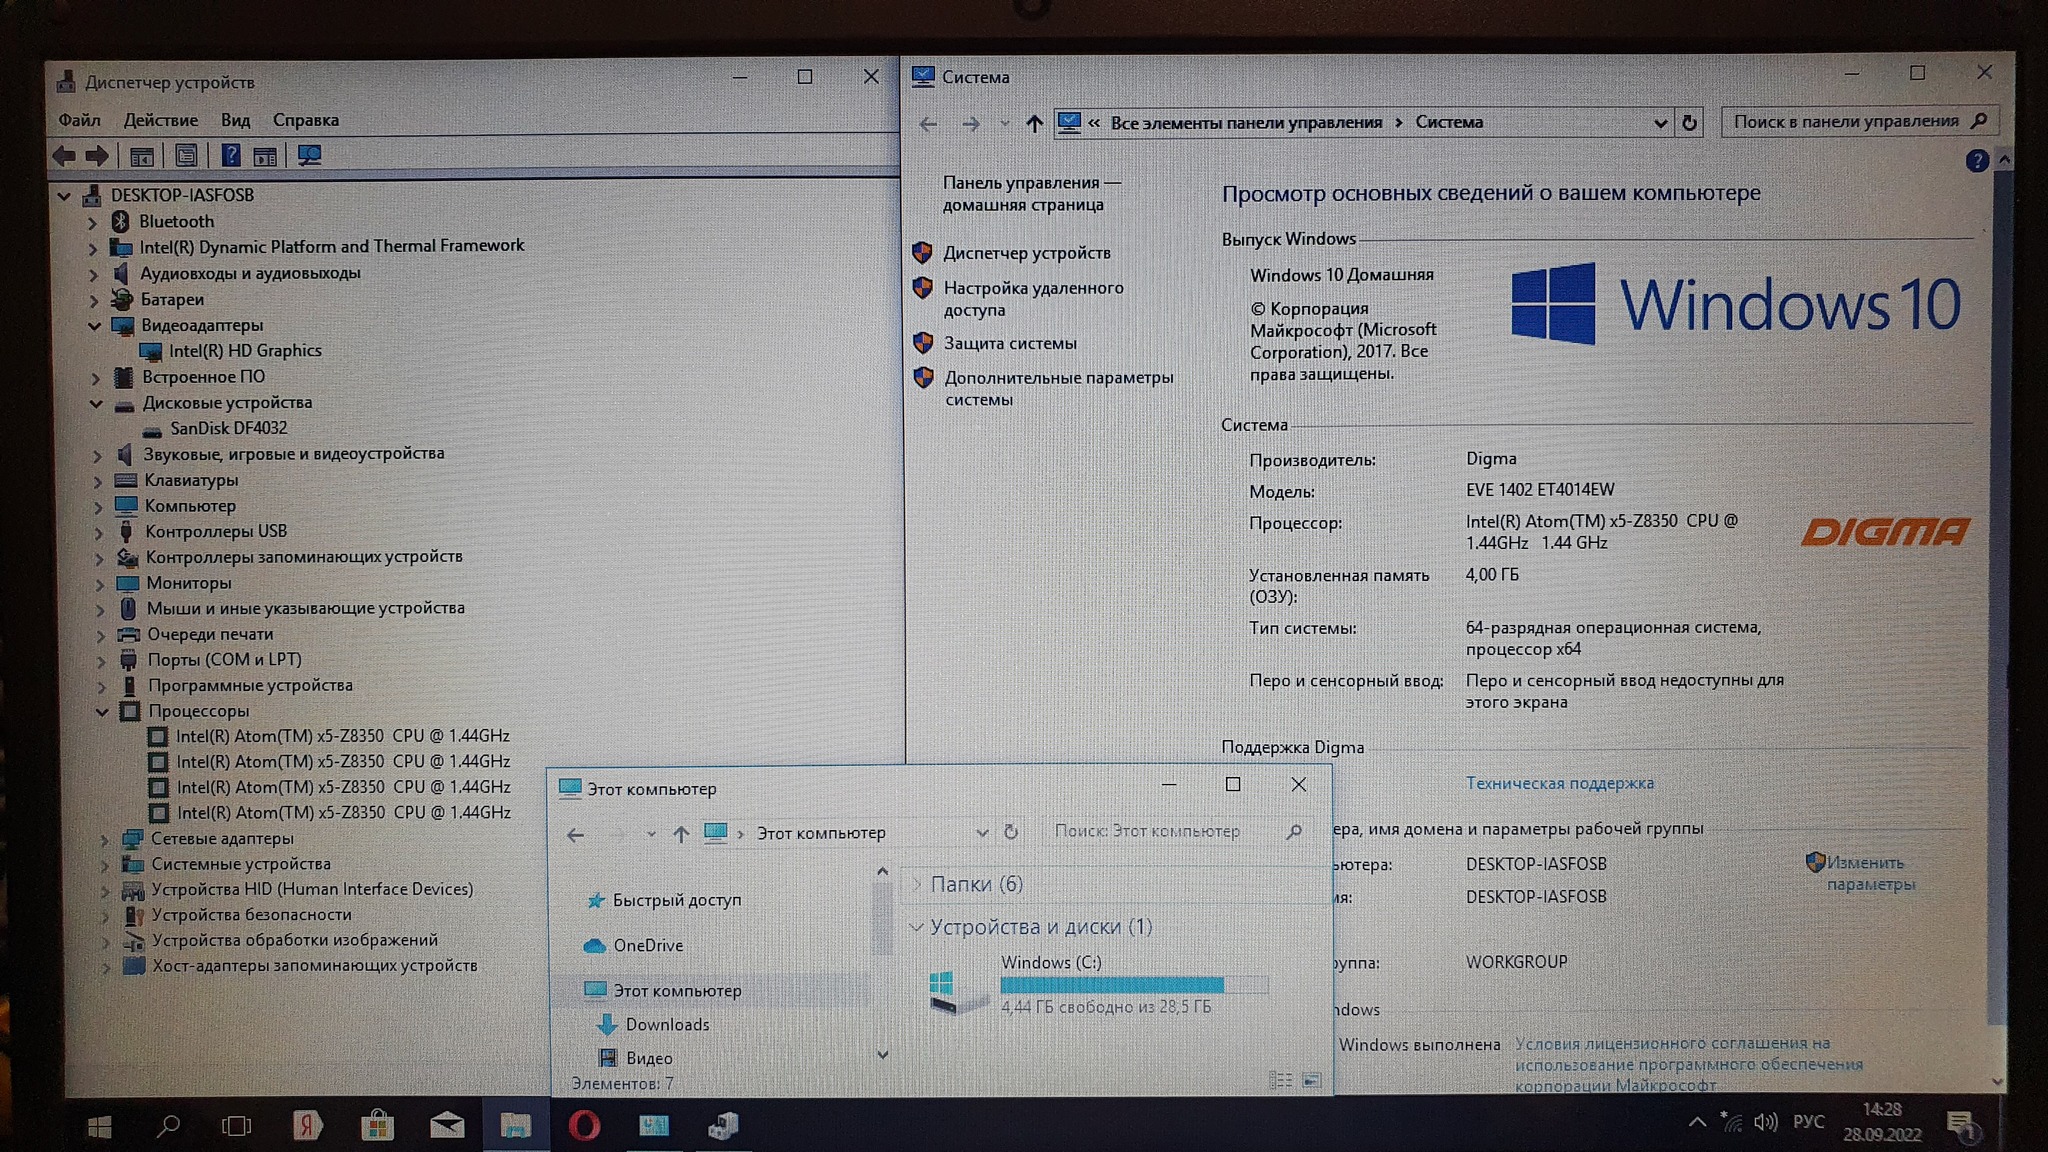The height and width of the screenshot is (1152, 2048).
Task: Open Диспетчер устройств link in Система sidebar
Action: (1027, 253)
